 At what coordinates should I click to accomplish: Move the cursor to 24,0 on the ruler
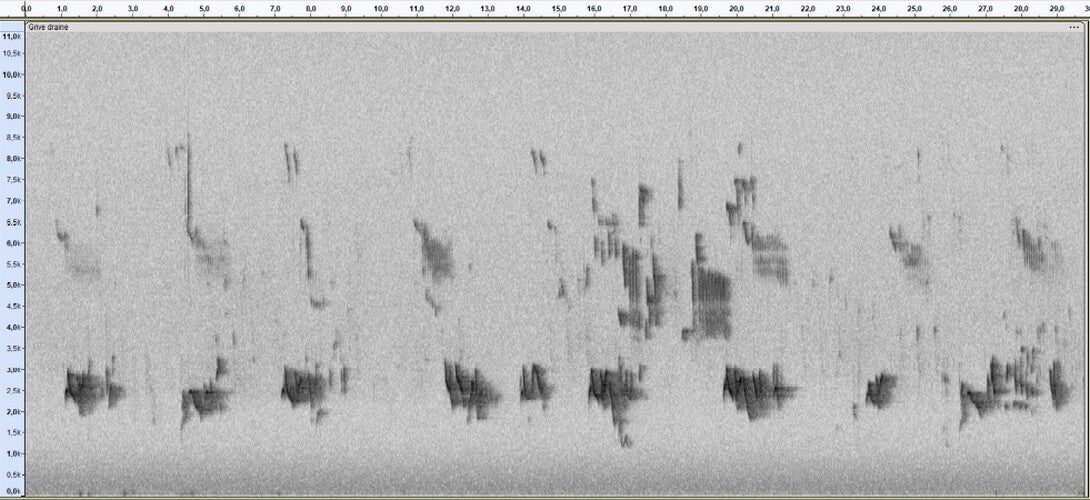(x=879, y=9)
